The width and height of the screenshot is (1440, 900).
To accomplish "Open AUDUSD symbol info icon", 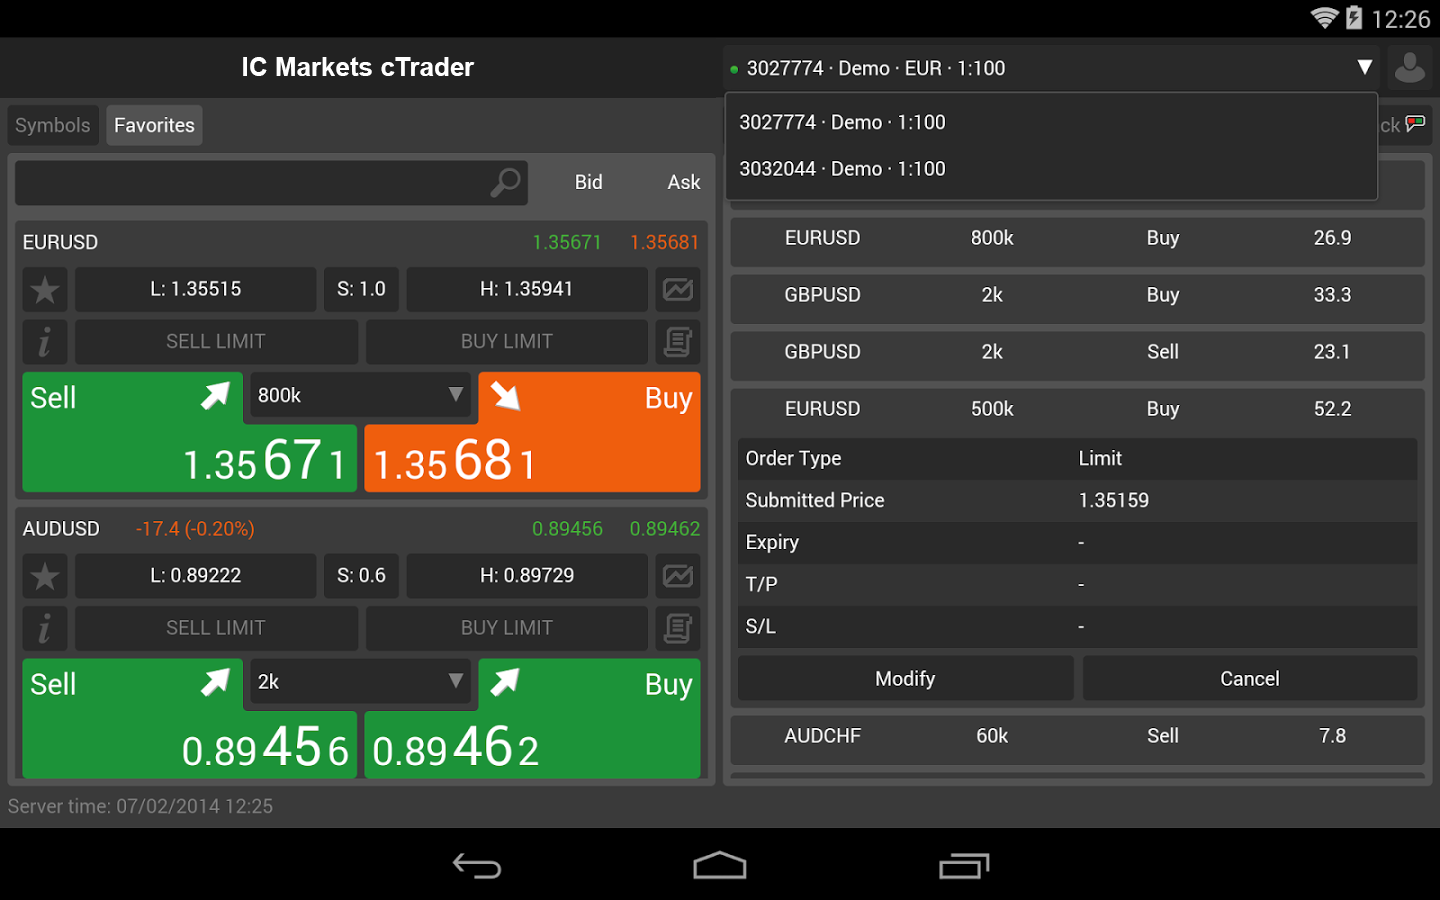I will (x=45, y=629).
